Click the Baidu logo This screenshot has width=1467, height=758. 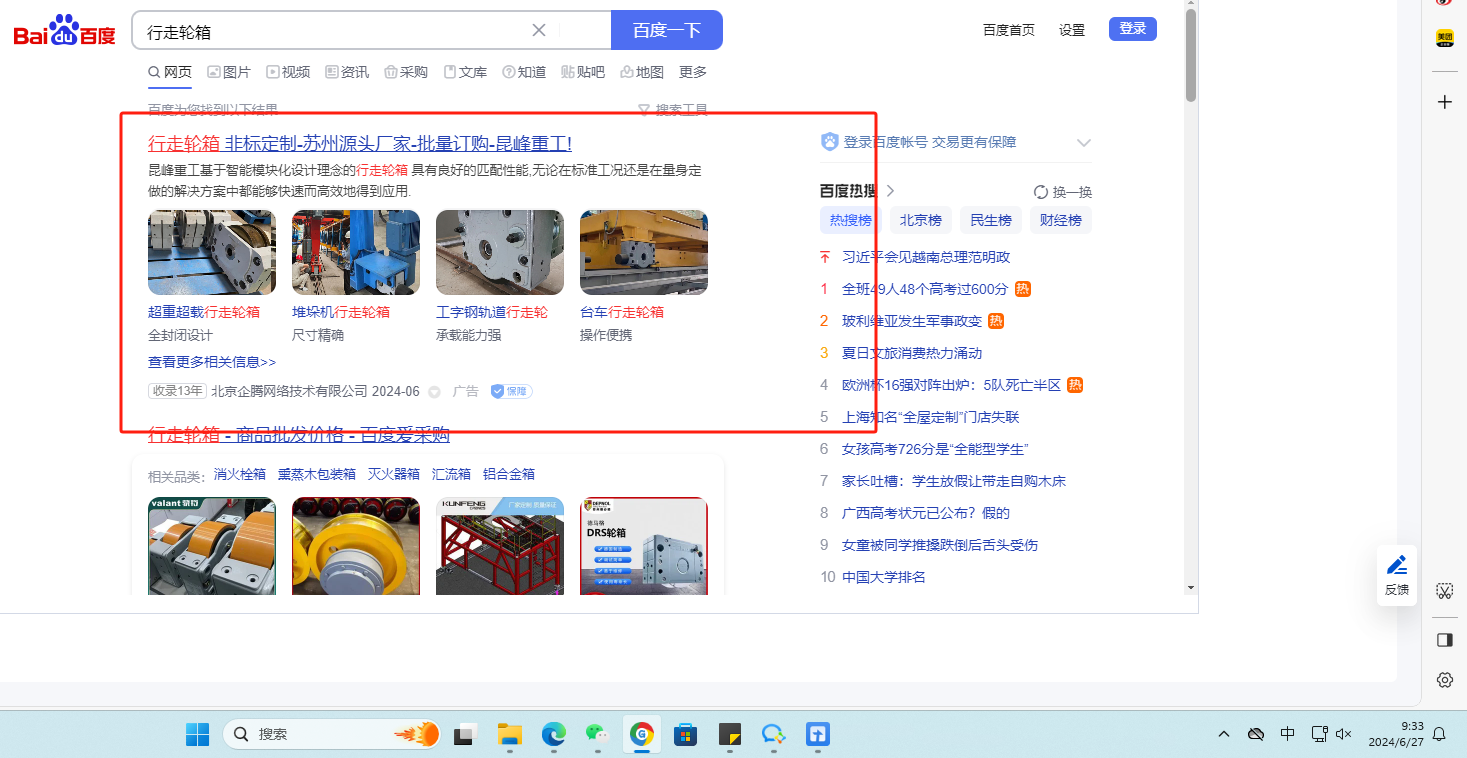[64, 31]
